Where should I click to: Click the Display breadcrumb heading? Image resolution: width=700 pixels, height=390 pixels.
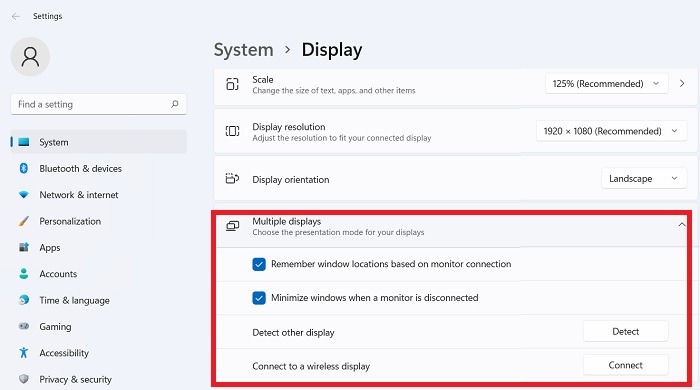pos(332,50)
